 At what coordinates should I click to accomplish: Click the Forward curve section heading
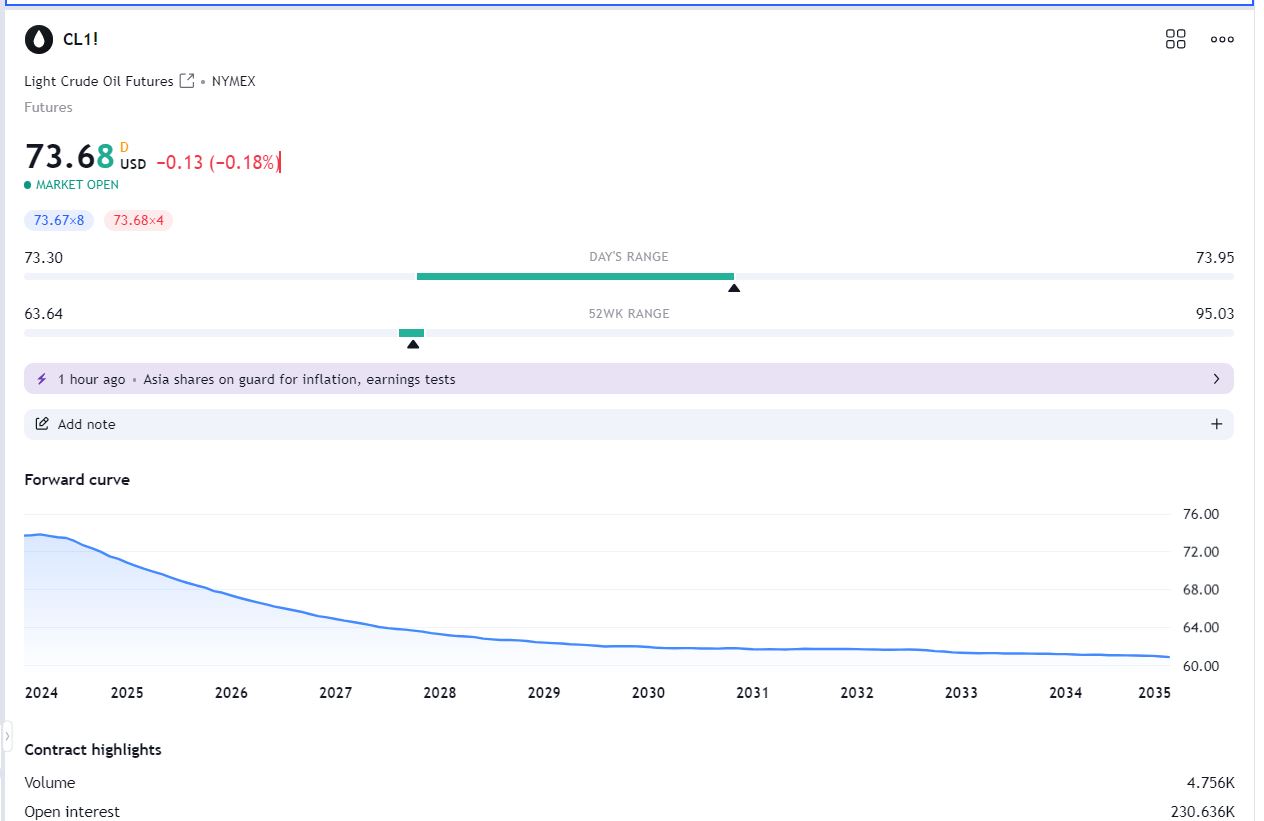[x=77, y=479]
